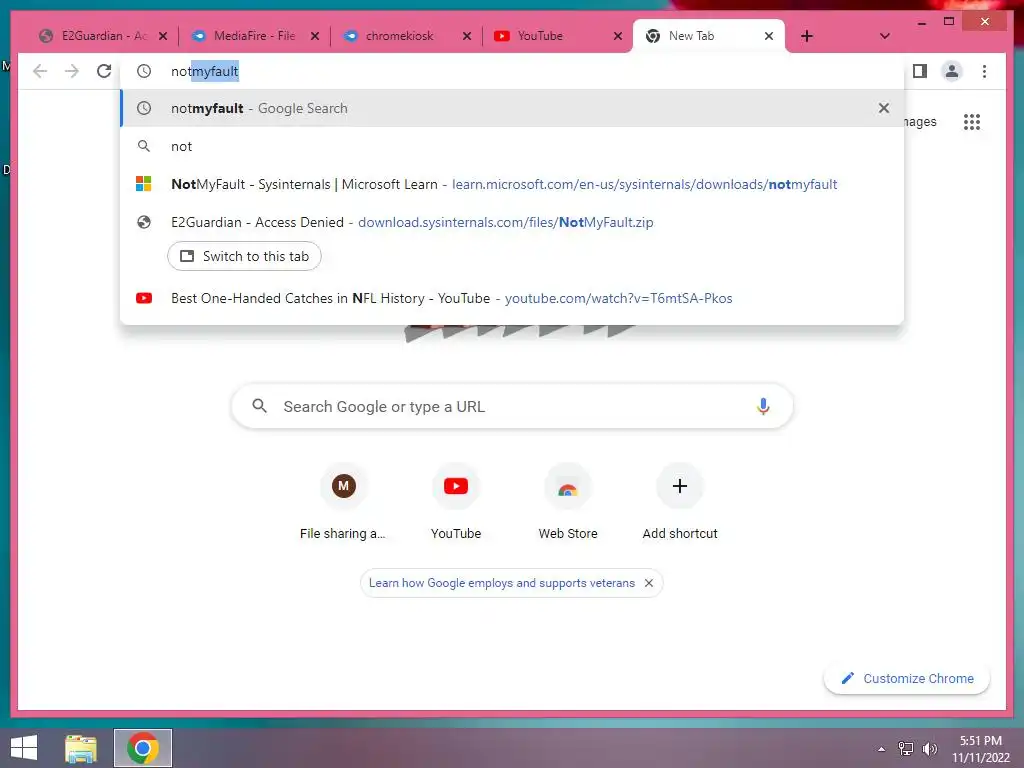1024x768 pixels.
Task: Open the Google apps grid
Action: (x=972, y=121)
